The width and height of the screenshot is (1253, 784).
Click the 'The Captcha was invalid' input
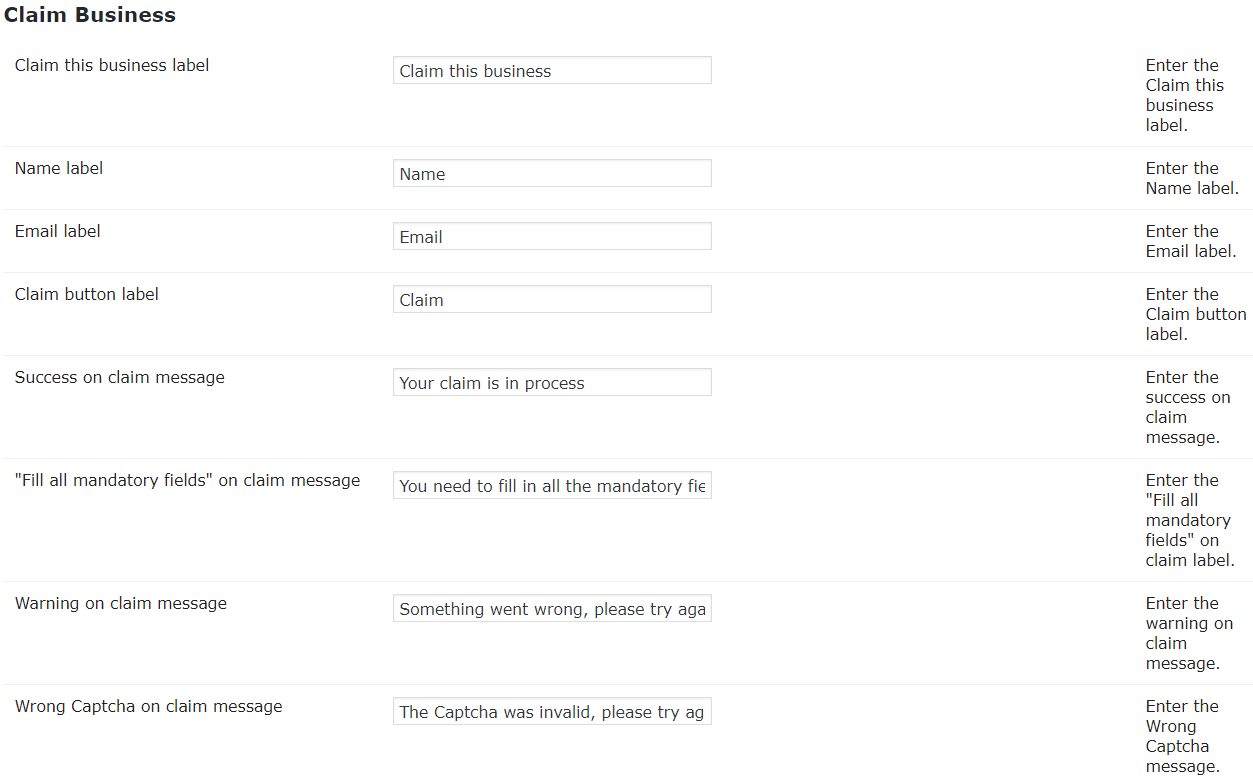point(552,712)
